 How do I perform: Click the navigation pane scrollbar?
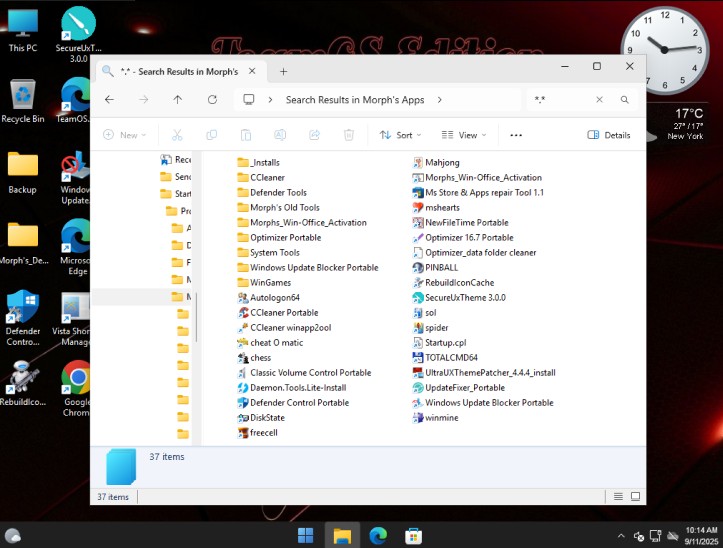[196, 317]
